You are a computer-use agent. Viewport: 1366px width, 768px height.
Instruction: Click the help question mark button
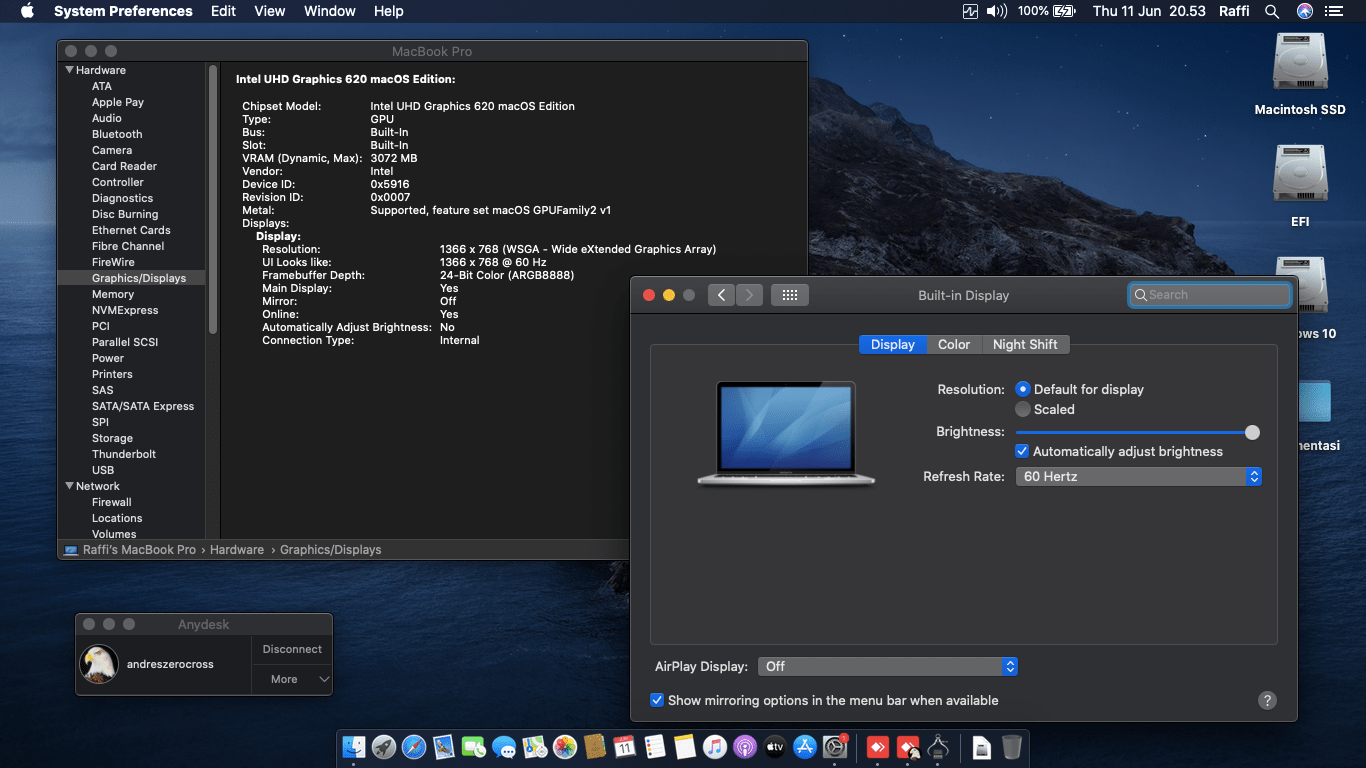tap(1267, 701)
